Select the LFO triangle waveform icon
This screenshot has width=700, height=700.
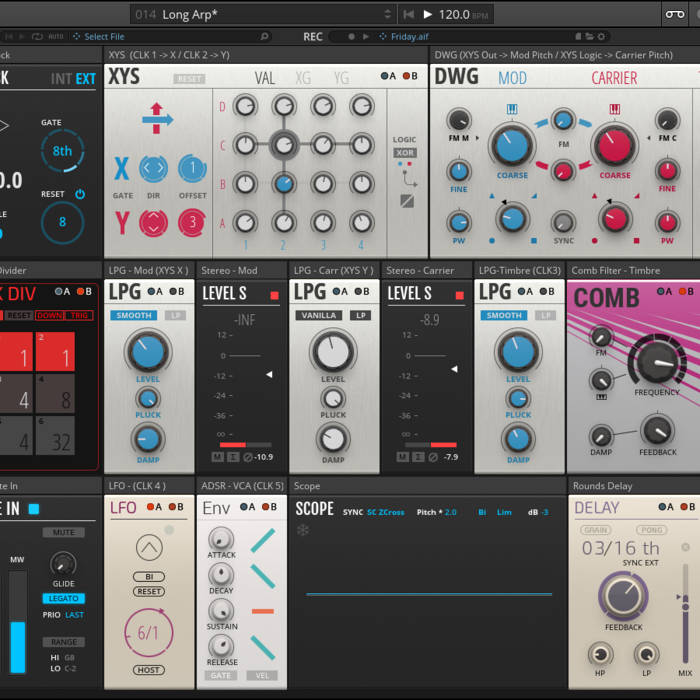click(x=149, y=547)
